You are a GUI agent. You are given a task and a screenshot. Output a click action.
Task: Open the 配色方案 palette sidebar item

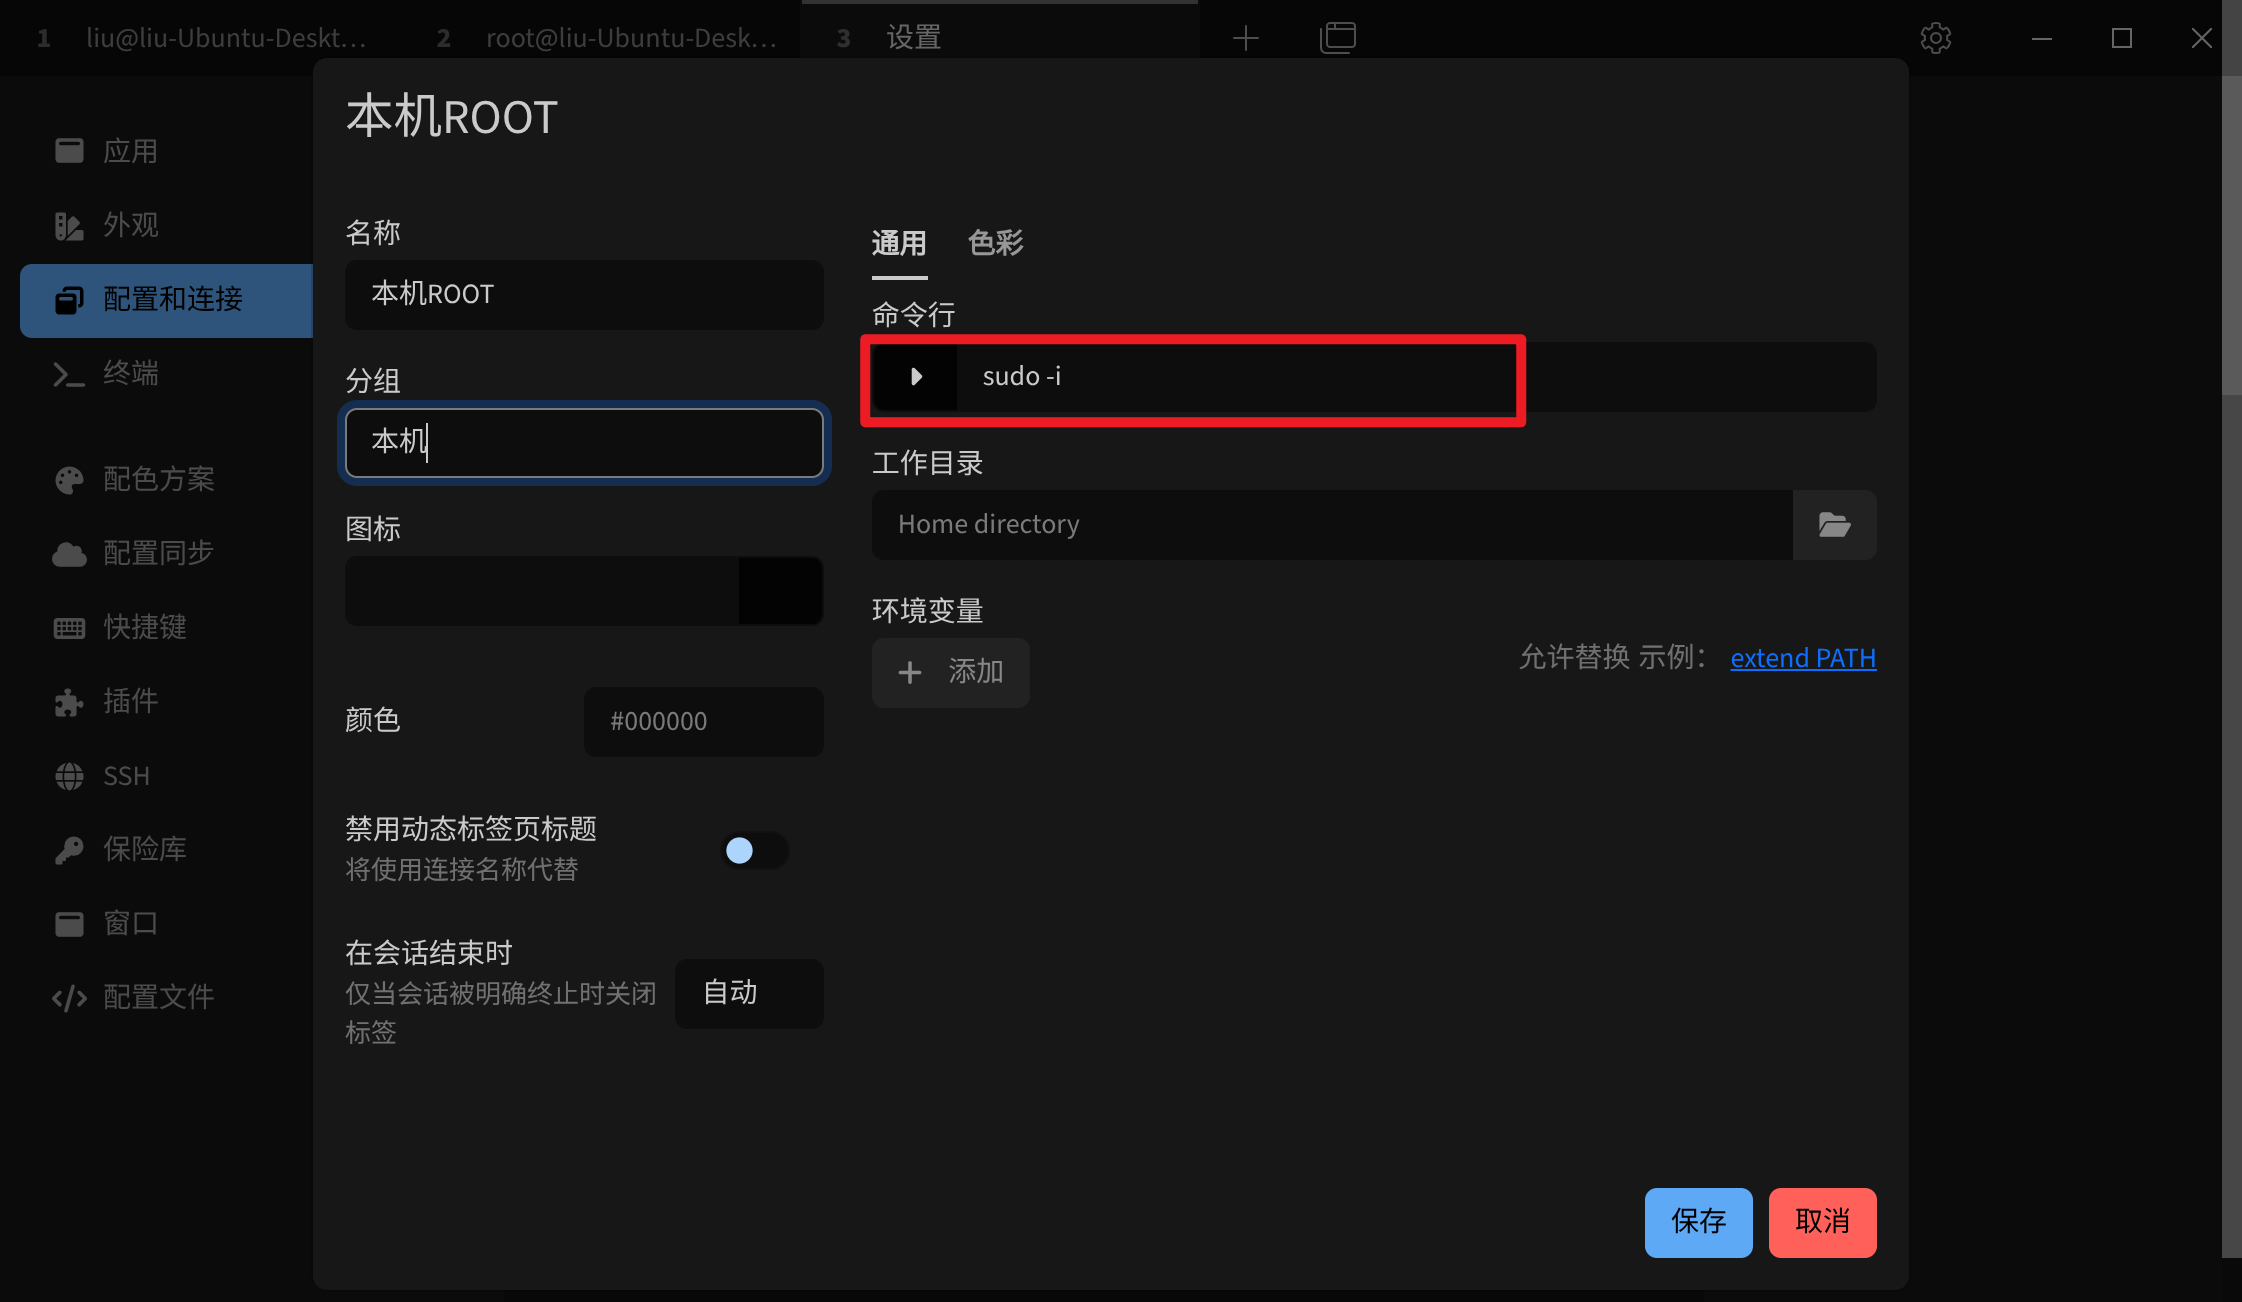click(x=158, y=479)
